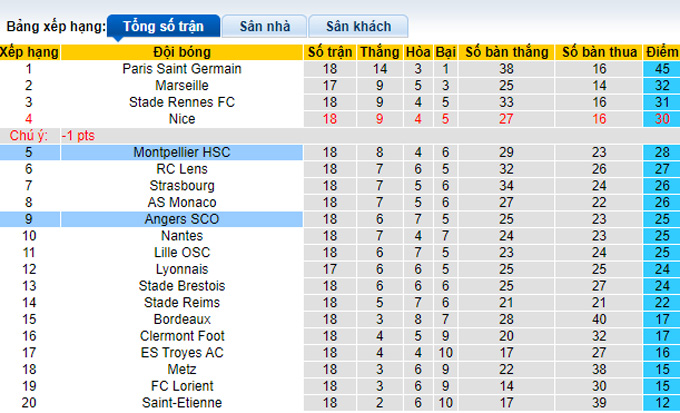This screenshot has height=413, width=680.
Task: Open the RC Lens team link
Action: 182,169
